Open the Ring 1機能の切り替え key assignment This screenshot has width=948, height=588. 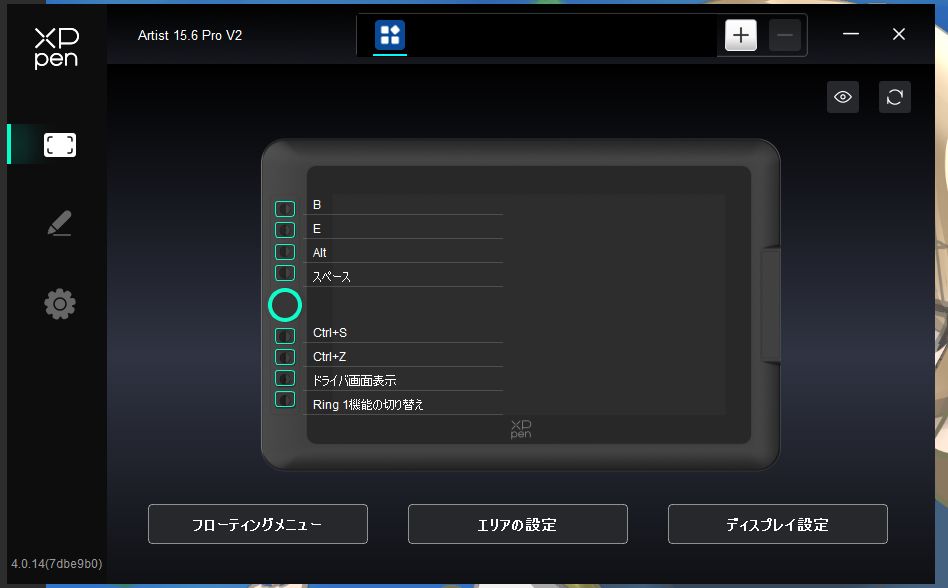[x=405, y=405]
